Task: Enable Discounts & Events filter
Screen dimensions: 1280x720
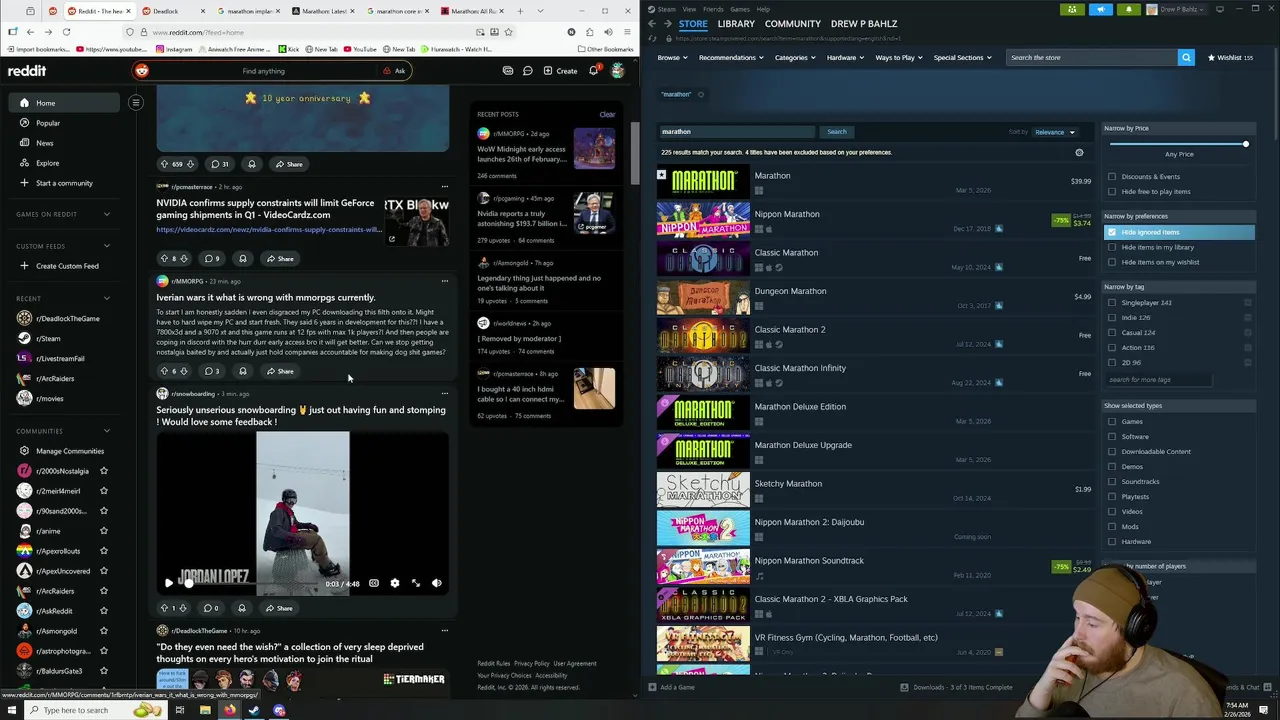Action: (1112, 176)
